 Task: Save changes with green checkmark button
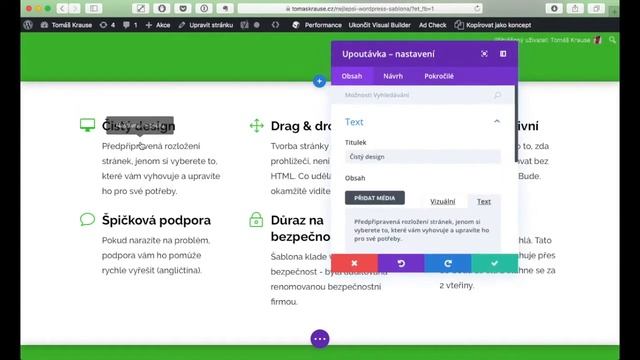495,263
